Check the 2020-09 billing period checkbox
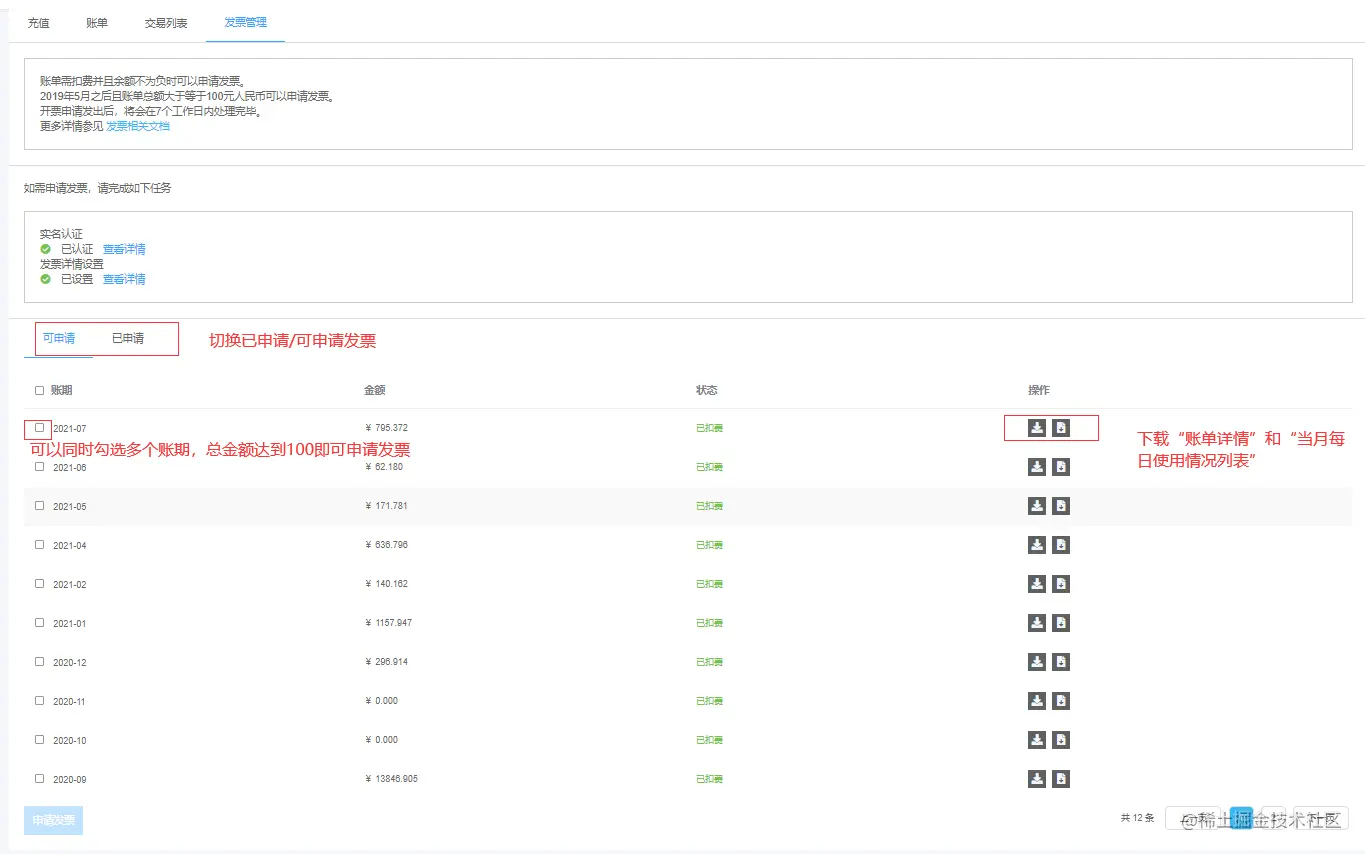 pyautogui.click(x=40, y=778)
